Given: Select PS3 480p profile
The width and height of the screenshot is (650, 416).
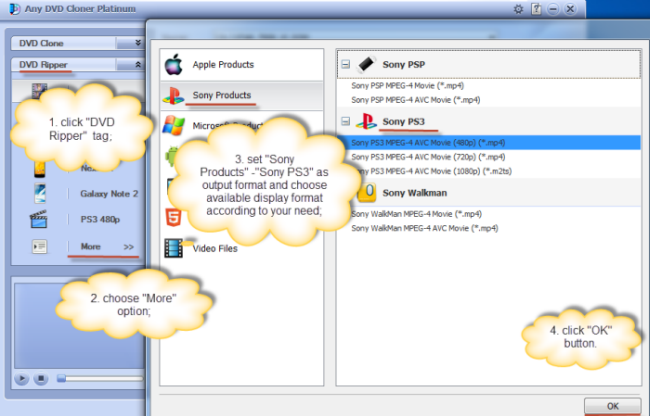Looking at the screenshot, I should tap(100, 219).
